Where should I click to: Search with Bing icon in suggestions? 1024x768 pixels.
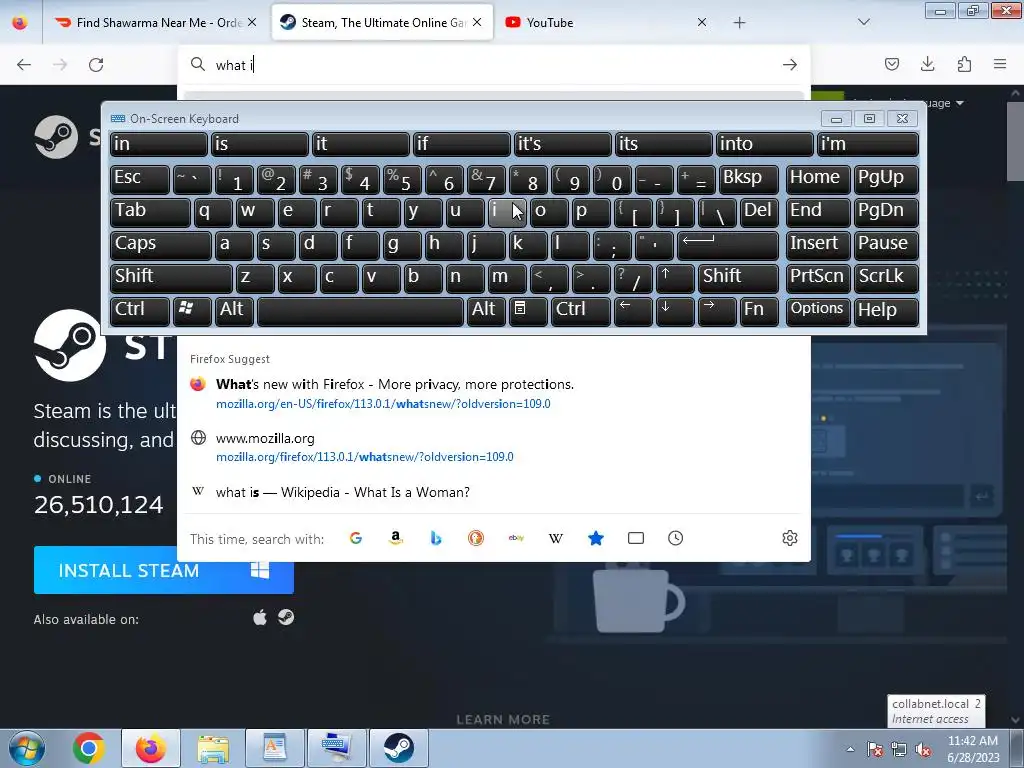pos(436,538)
